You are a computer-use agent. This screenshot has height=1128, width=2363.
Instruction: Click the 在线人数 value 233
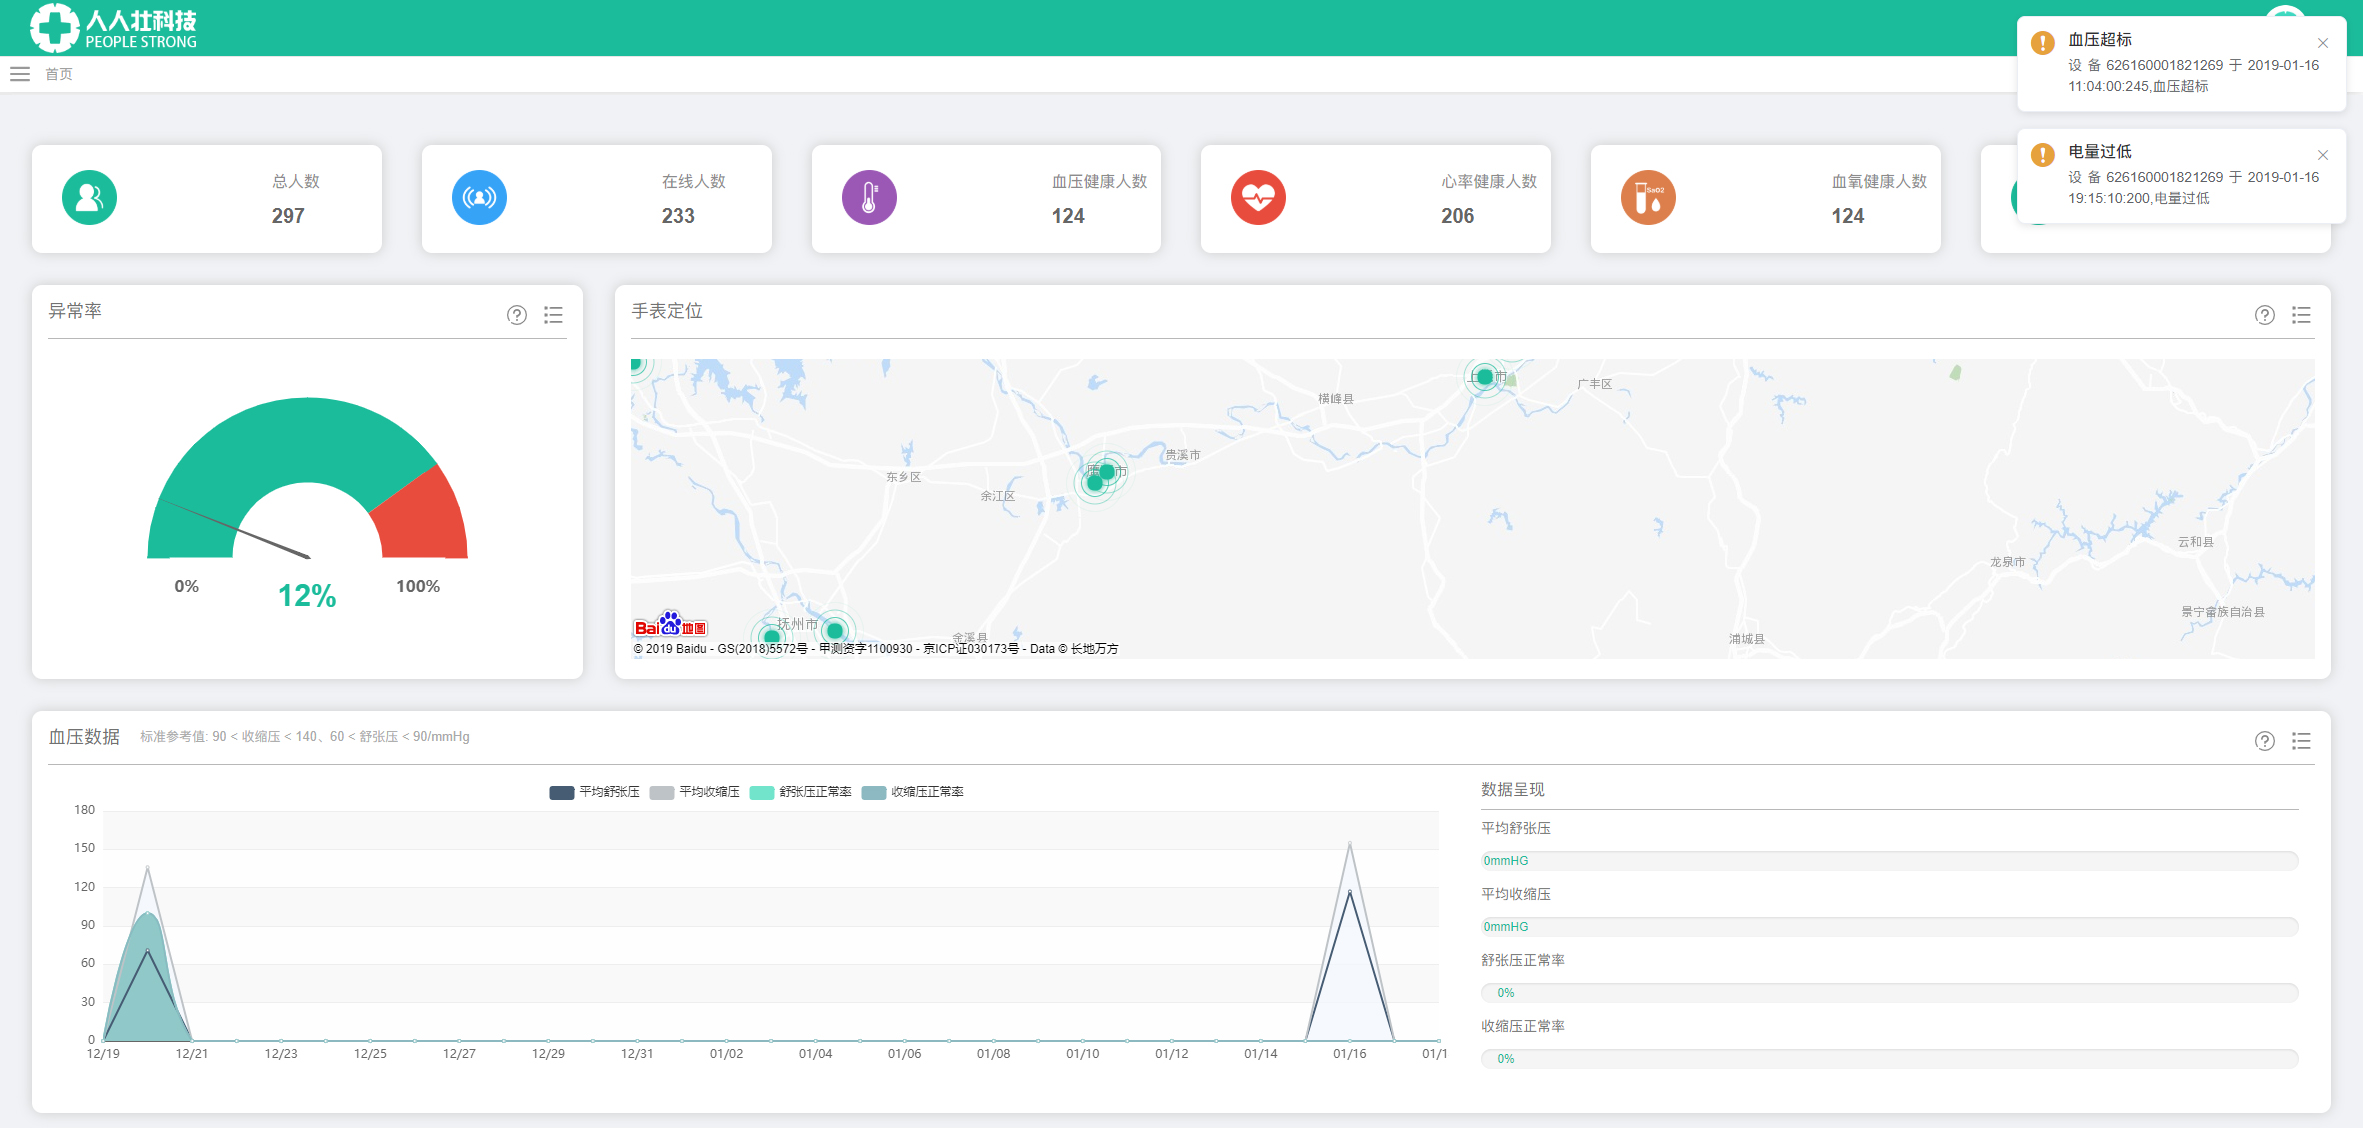[678, 216]
